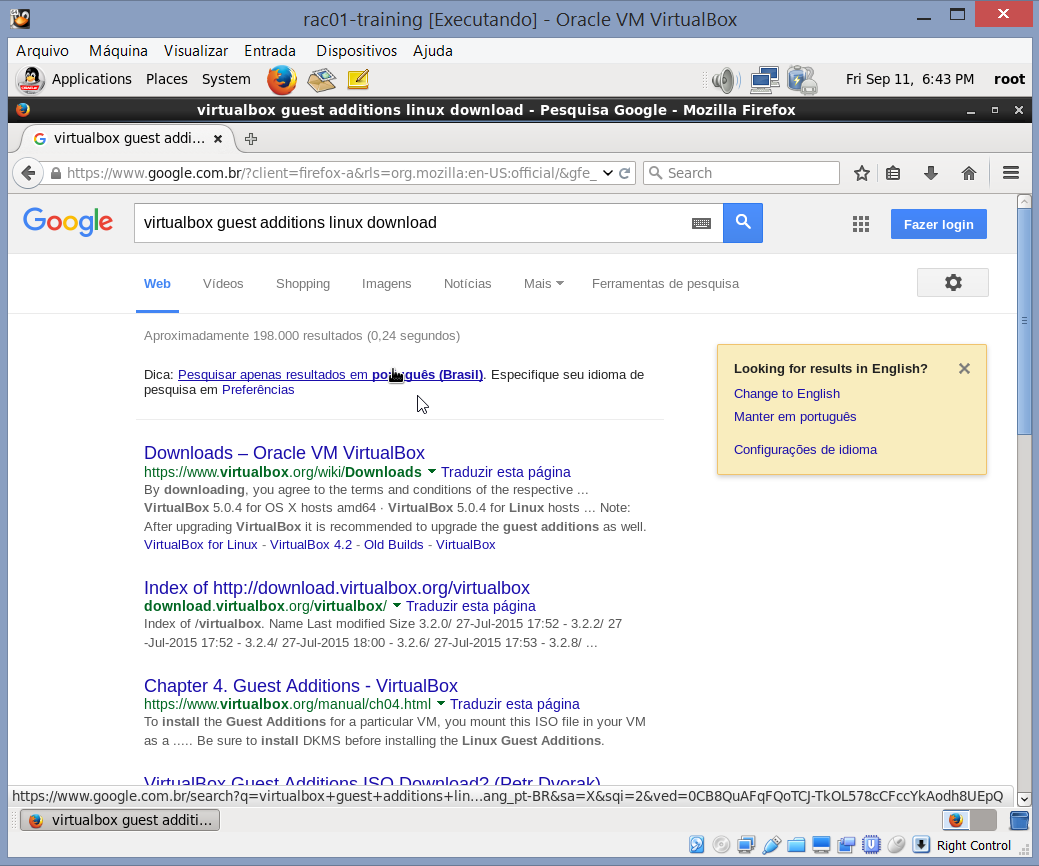
Task: Click Manter em português link
Action: (794, 417)
